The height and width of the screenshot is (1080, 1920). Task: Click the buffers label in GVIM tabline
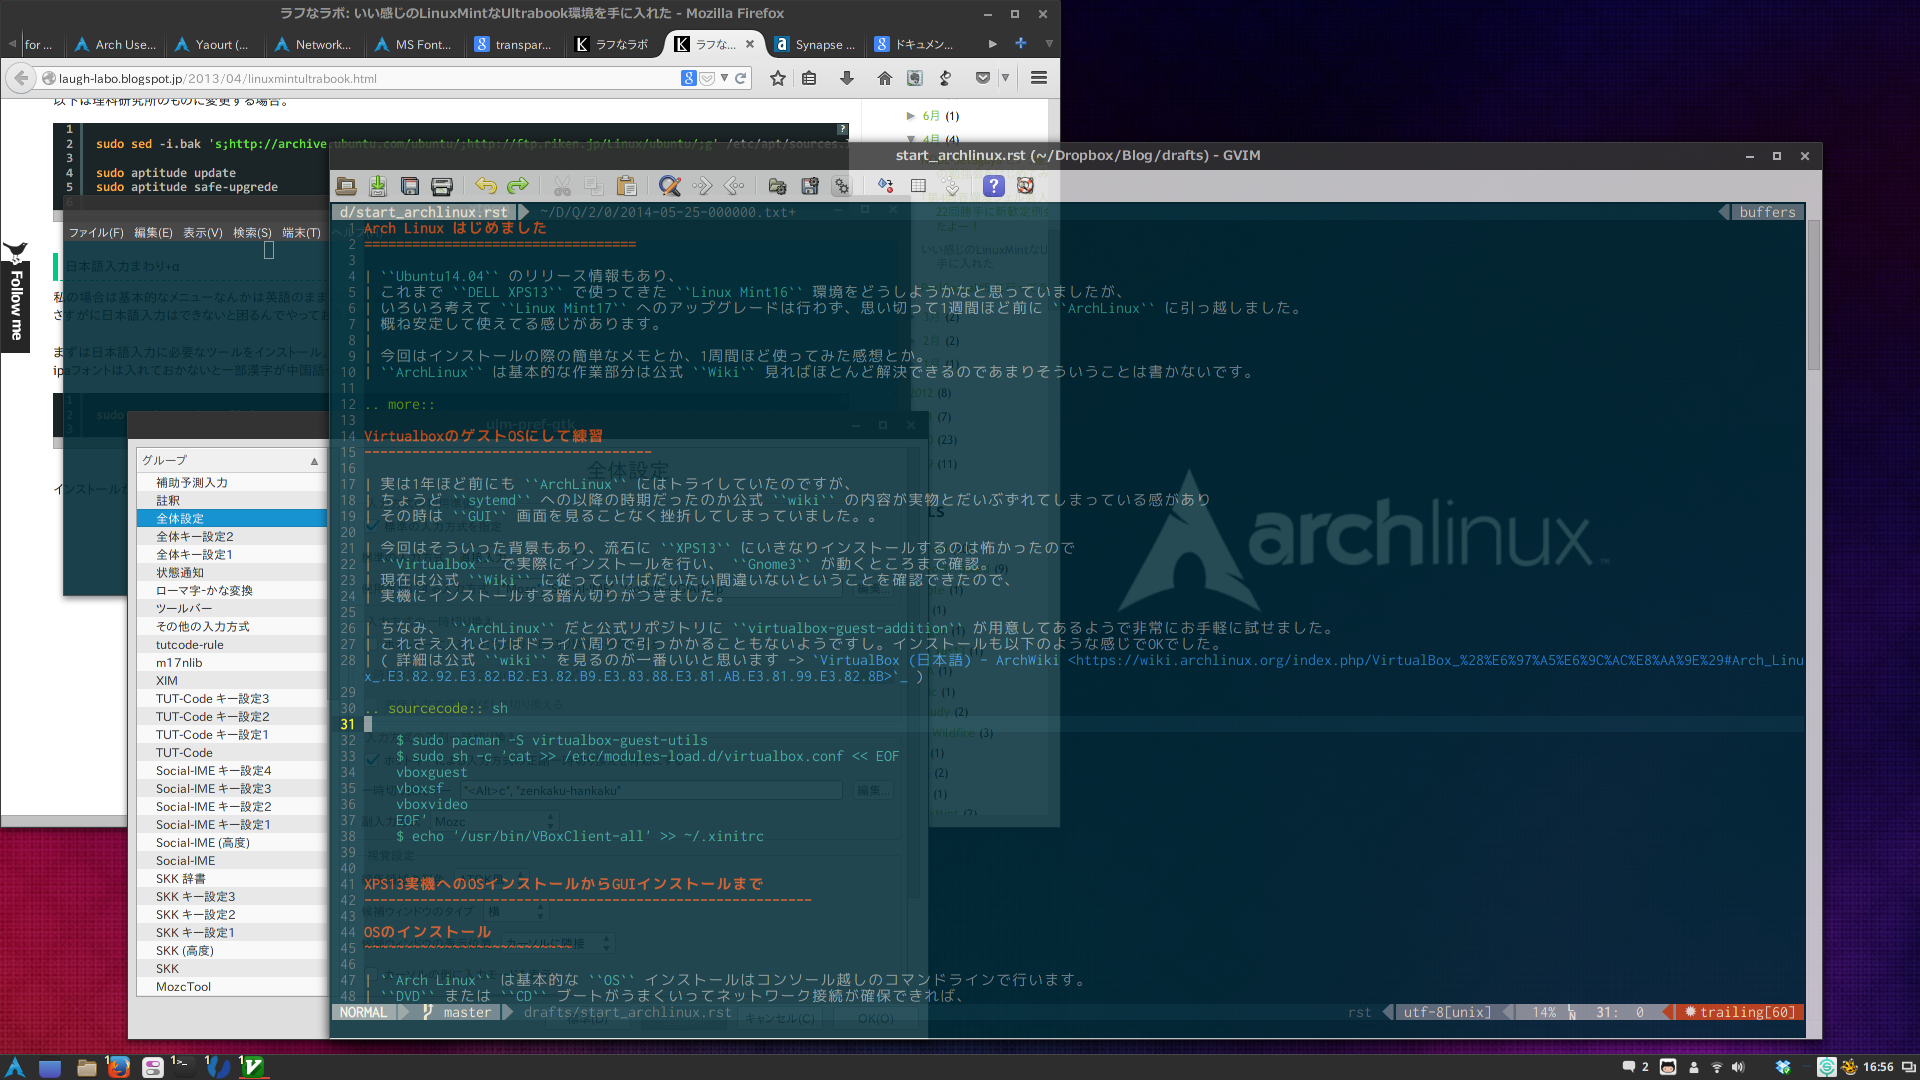point(1767,212)
